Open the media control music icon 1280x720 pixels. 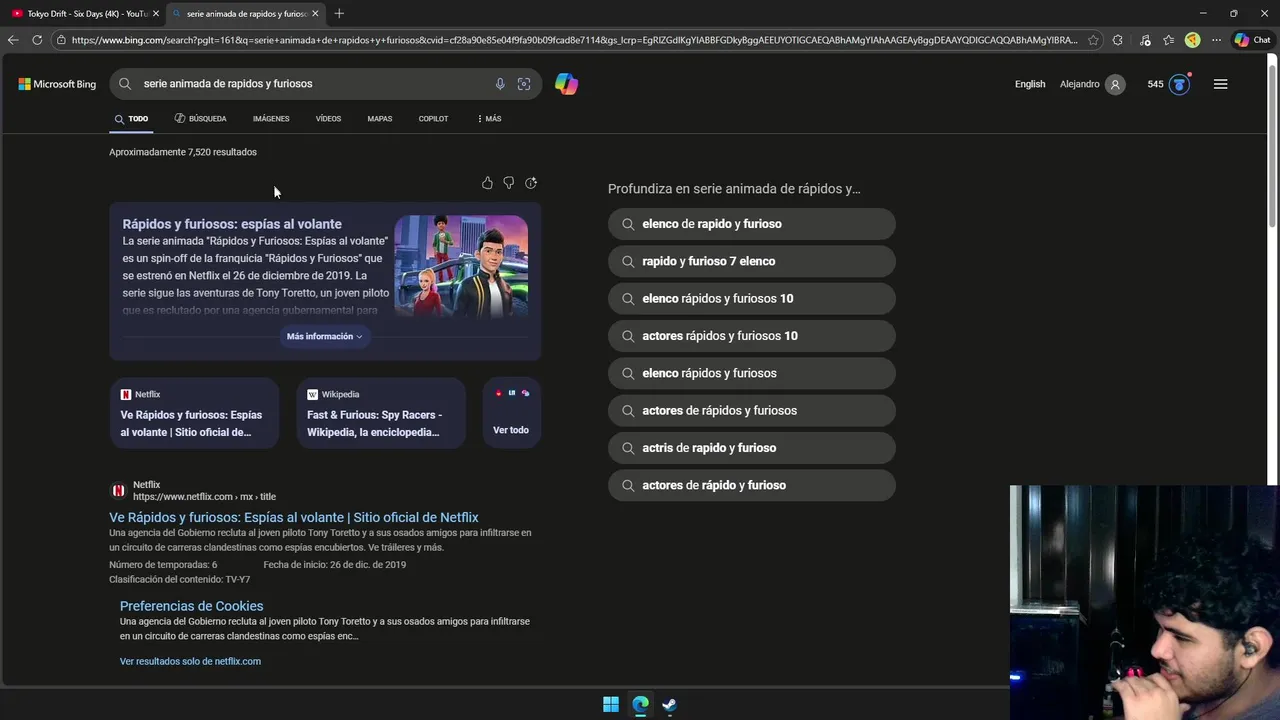click(1145, 40)
